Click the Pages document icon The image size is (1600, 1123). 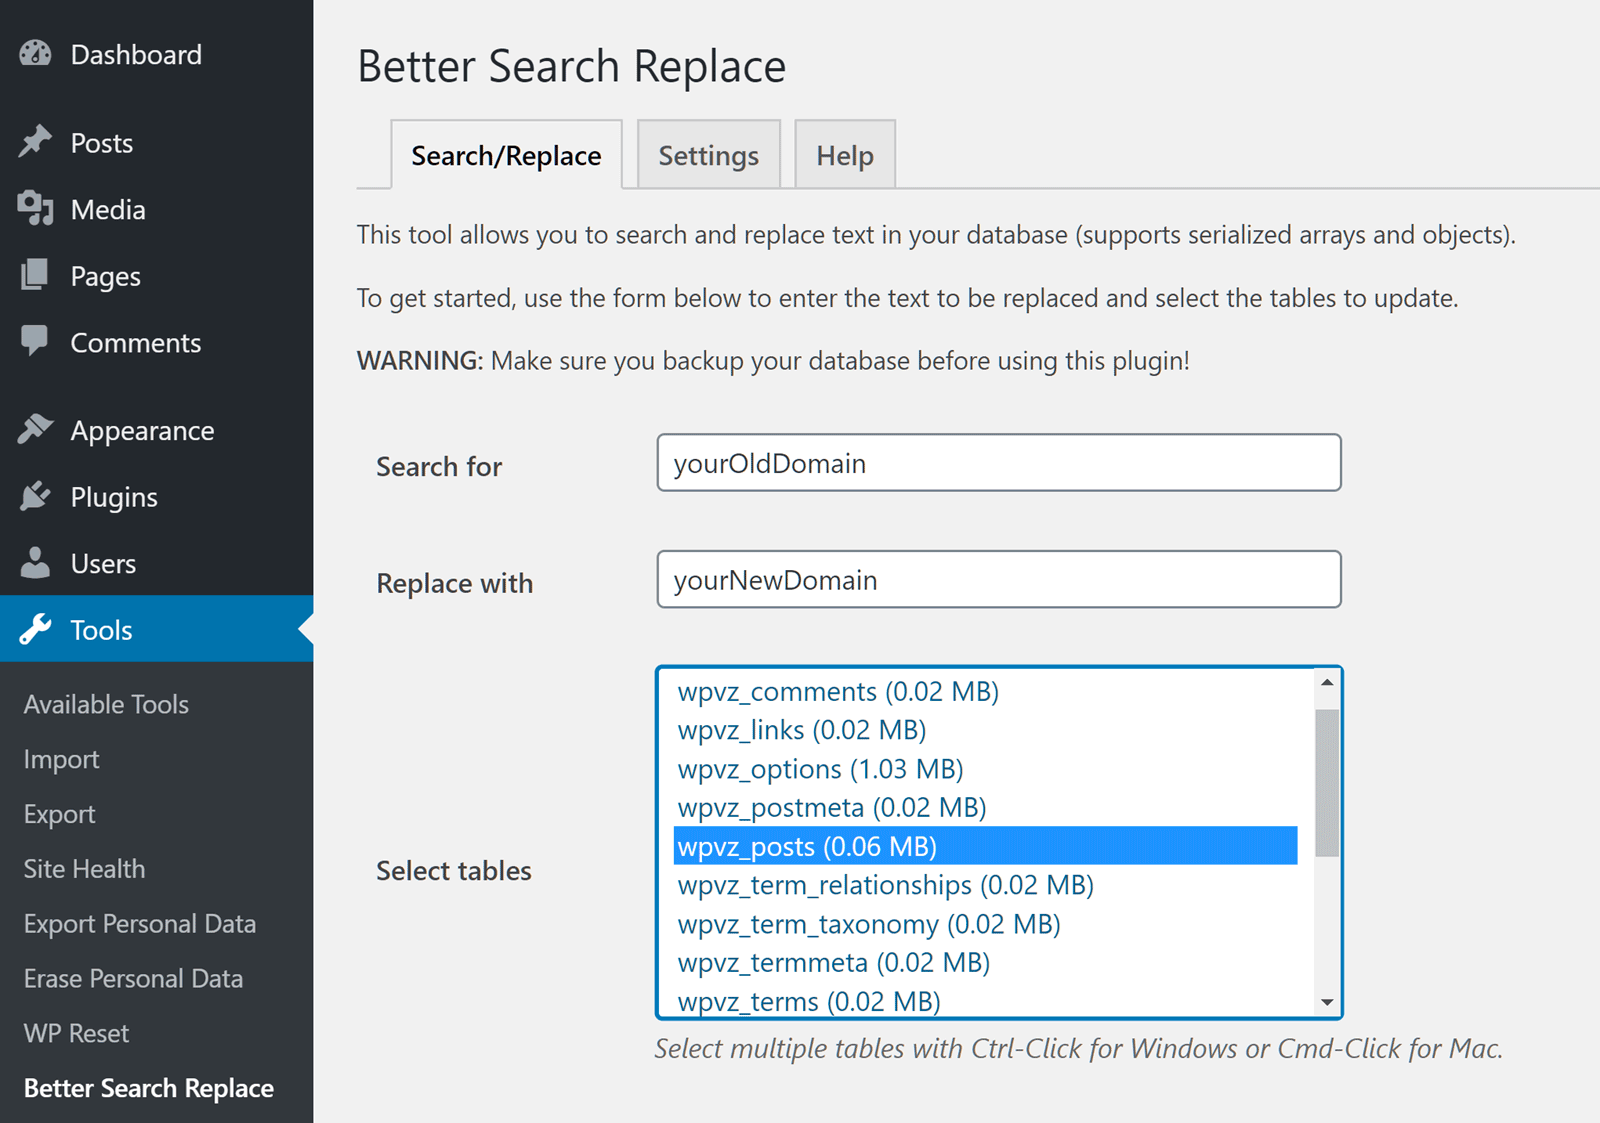click(35, 275)
